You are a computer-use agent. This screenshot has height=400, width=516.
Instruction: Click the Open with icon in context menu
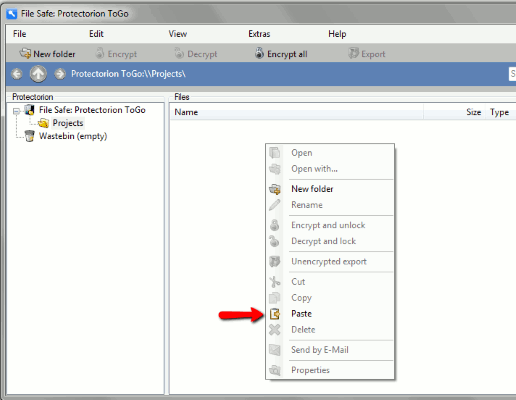275,169
